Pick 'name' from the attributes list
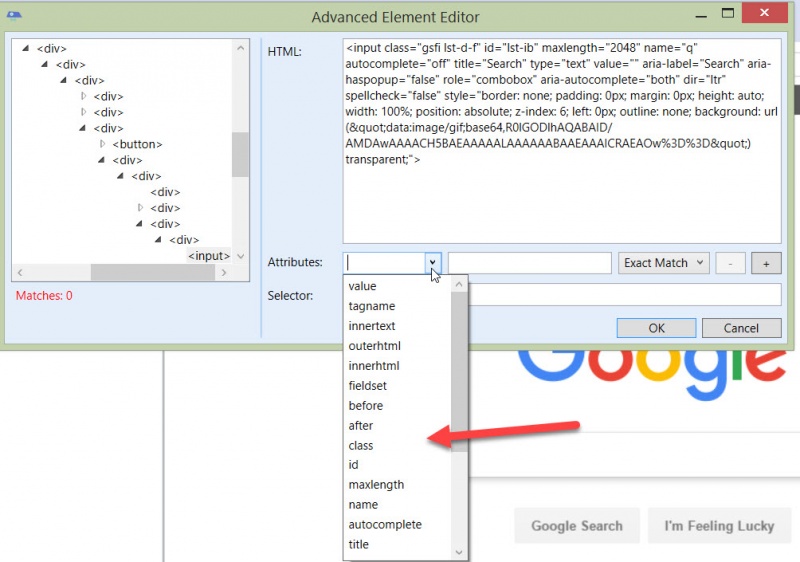The width and height of the screenshot is (800, 562). 363,504
